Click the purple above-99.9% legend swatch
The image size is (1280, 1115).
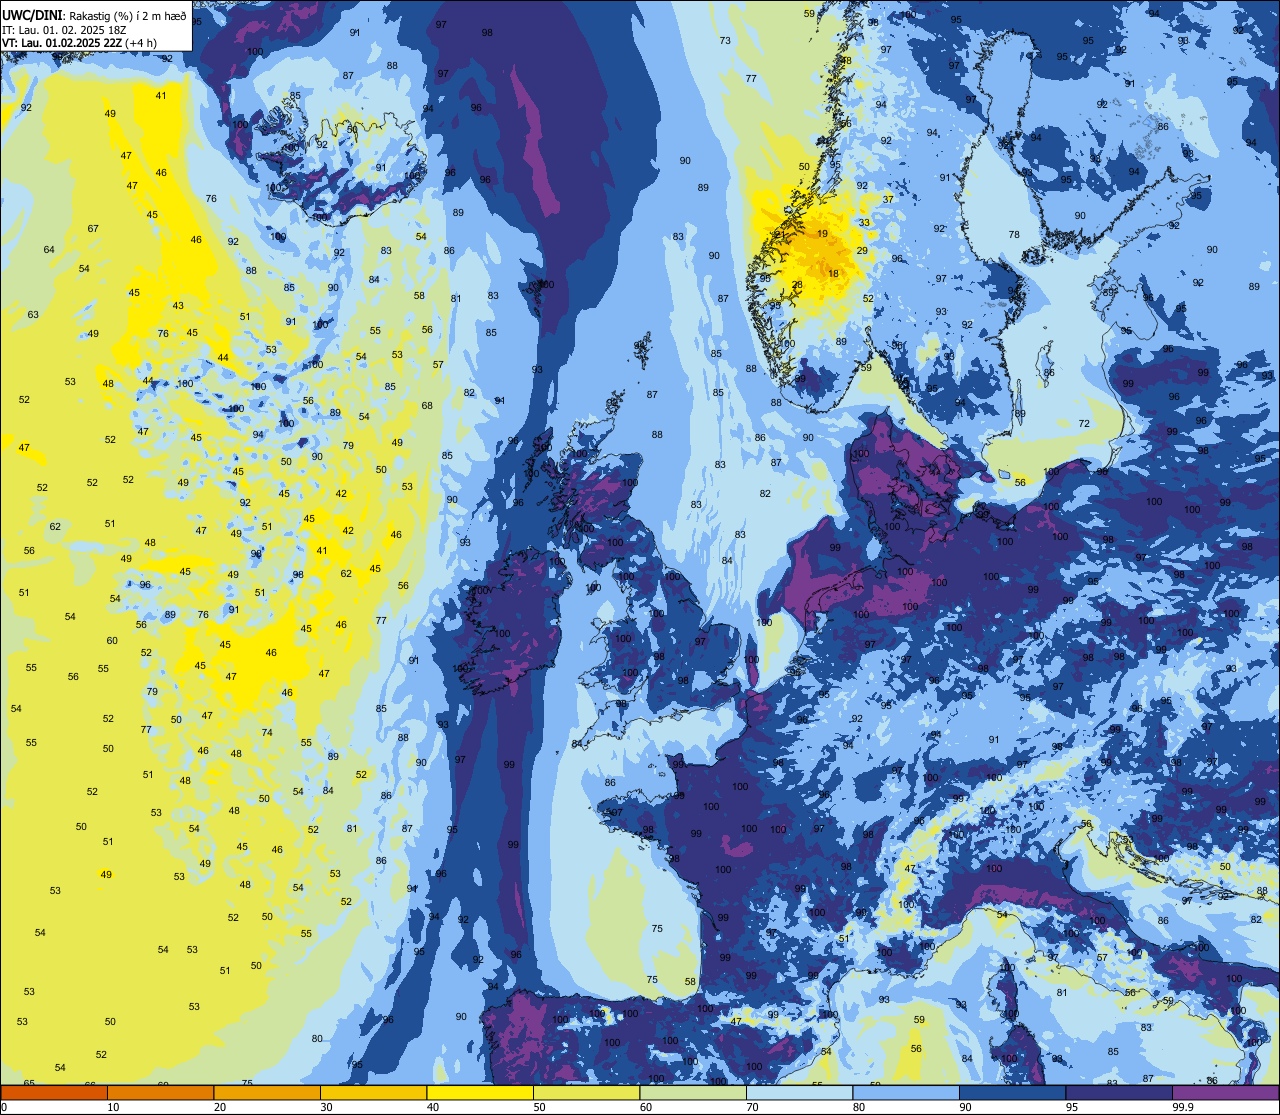coord(1225,1092)
